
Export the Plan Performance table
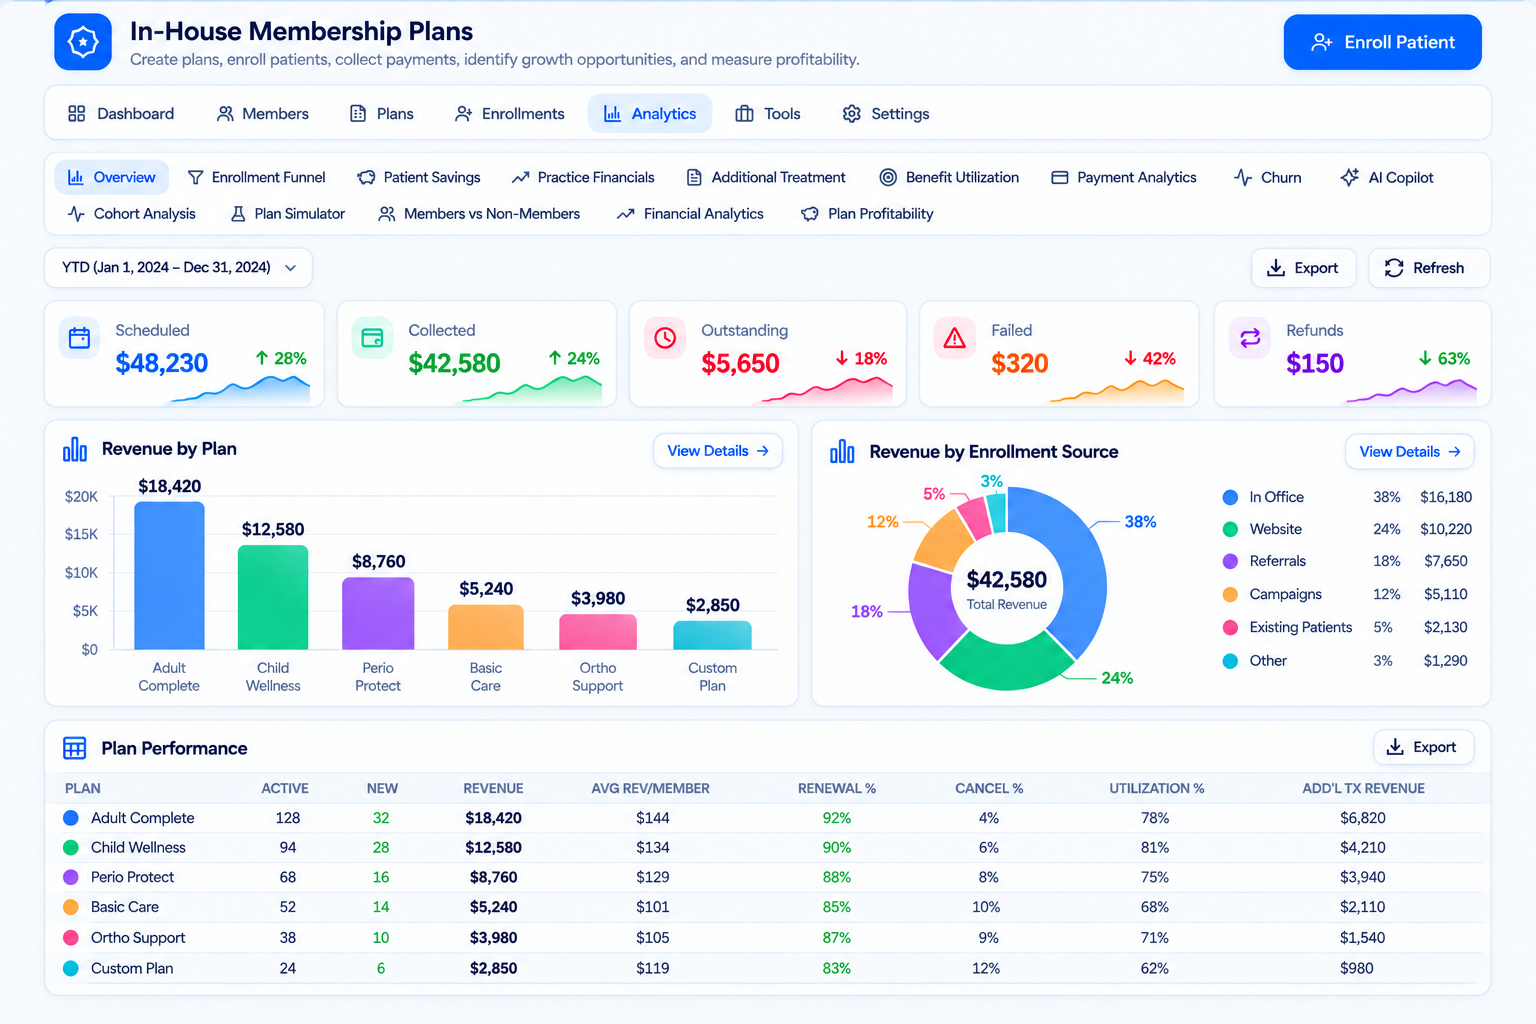click(x=1423, y=747)
